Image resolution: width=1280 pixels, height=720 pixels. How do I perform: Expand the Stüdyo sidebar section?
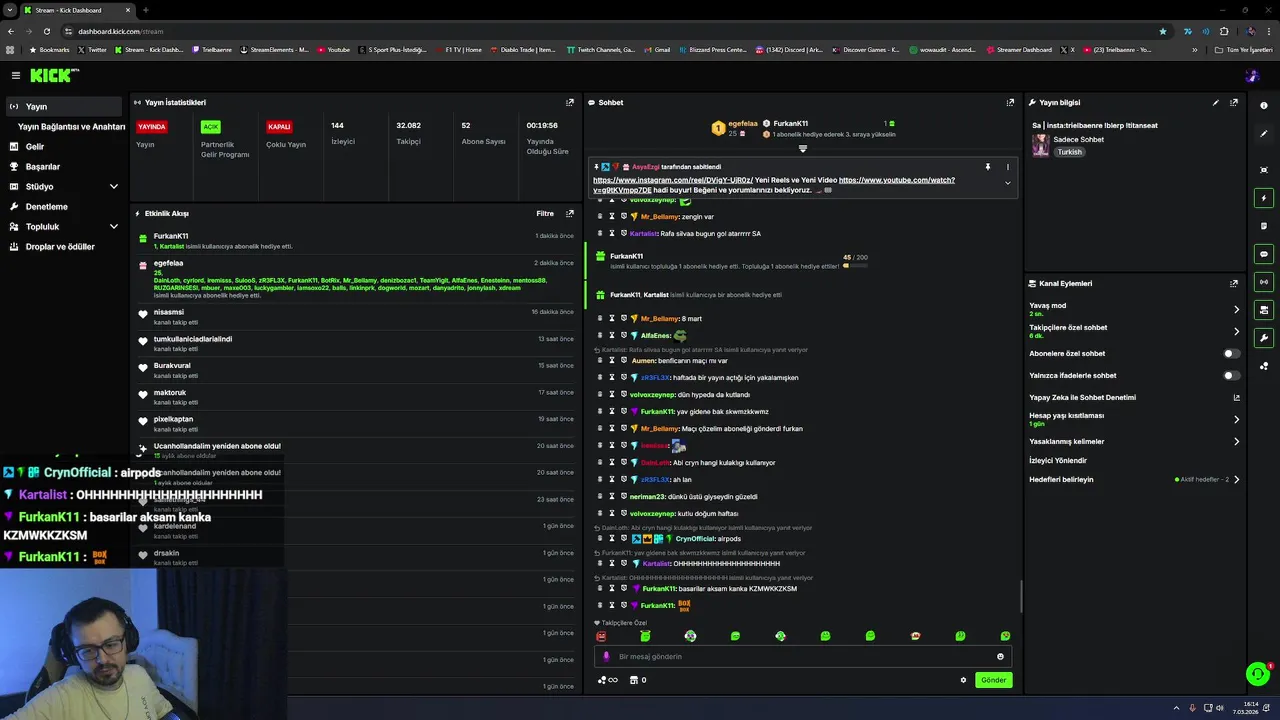click(x=113, y=186)
